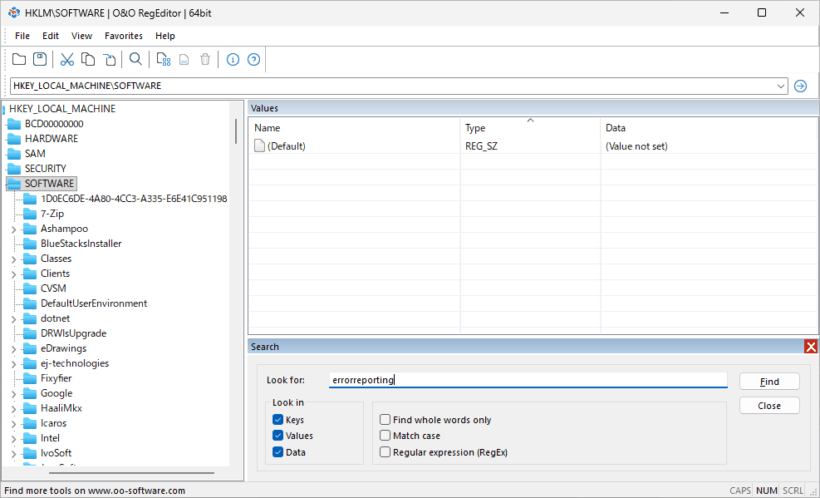The image size is (820, 498).
Task: Click the SECURITY folder icon
Action: point(14,168)
